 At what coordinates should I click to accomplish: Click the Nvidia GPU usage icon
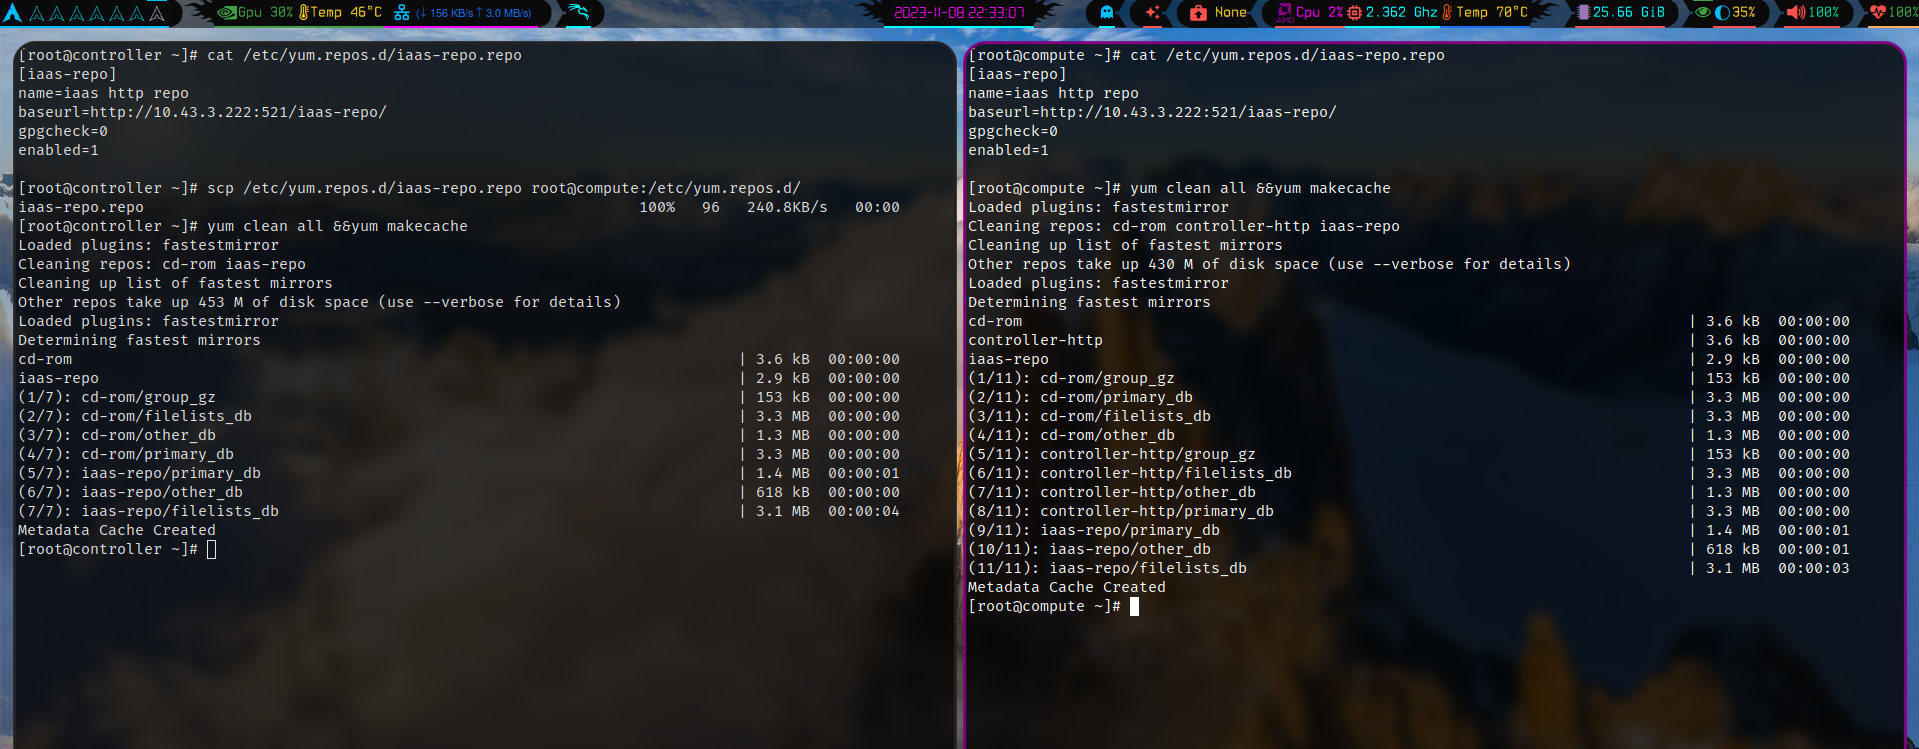[227, 13]
